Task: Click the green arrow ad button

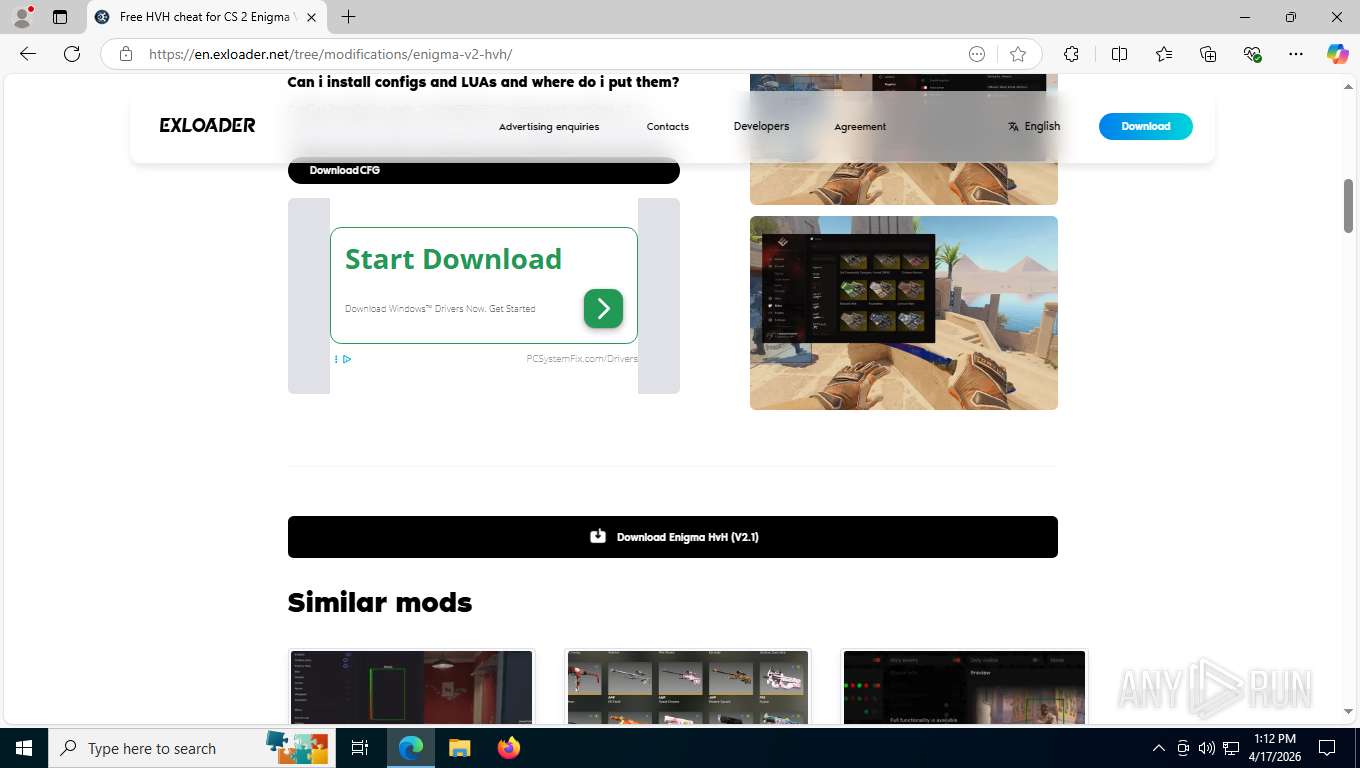Action: 603,309
